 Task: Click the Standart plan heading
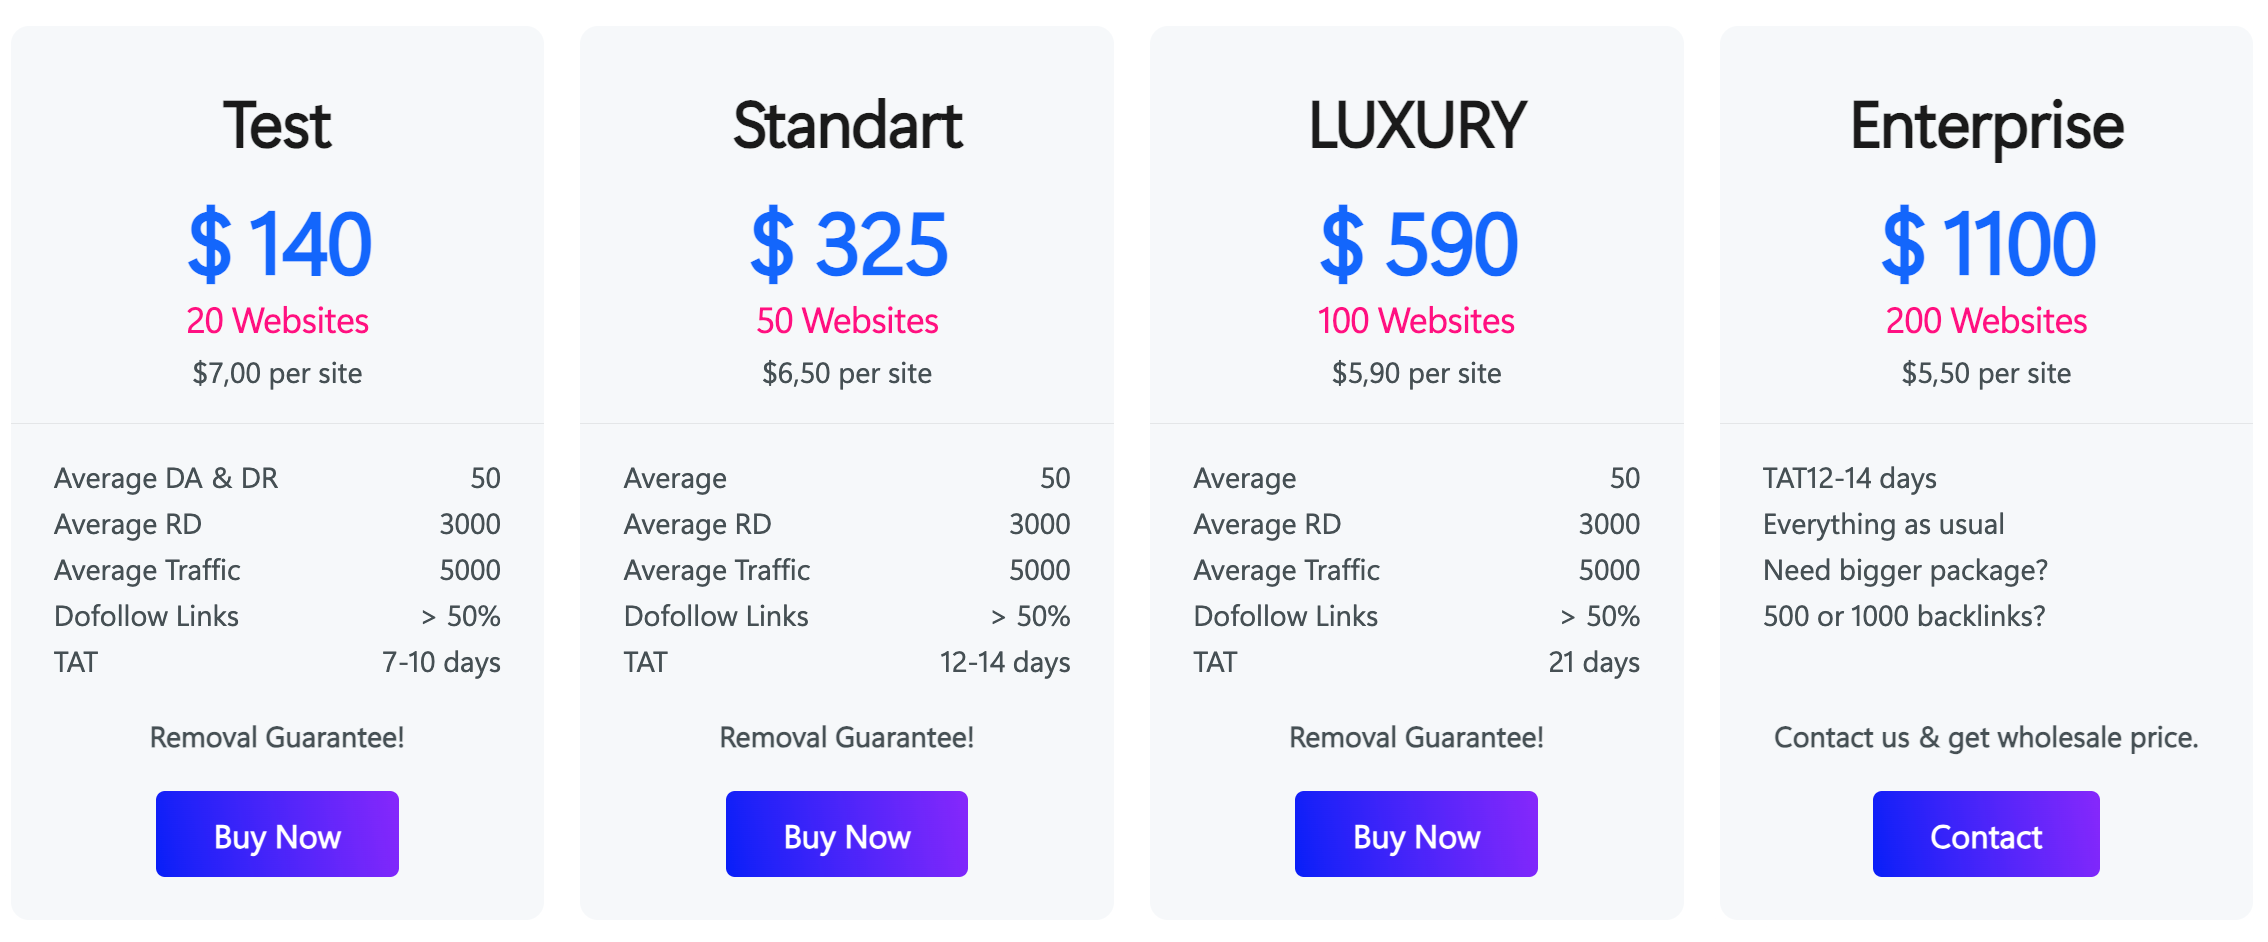pos(847,126)
